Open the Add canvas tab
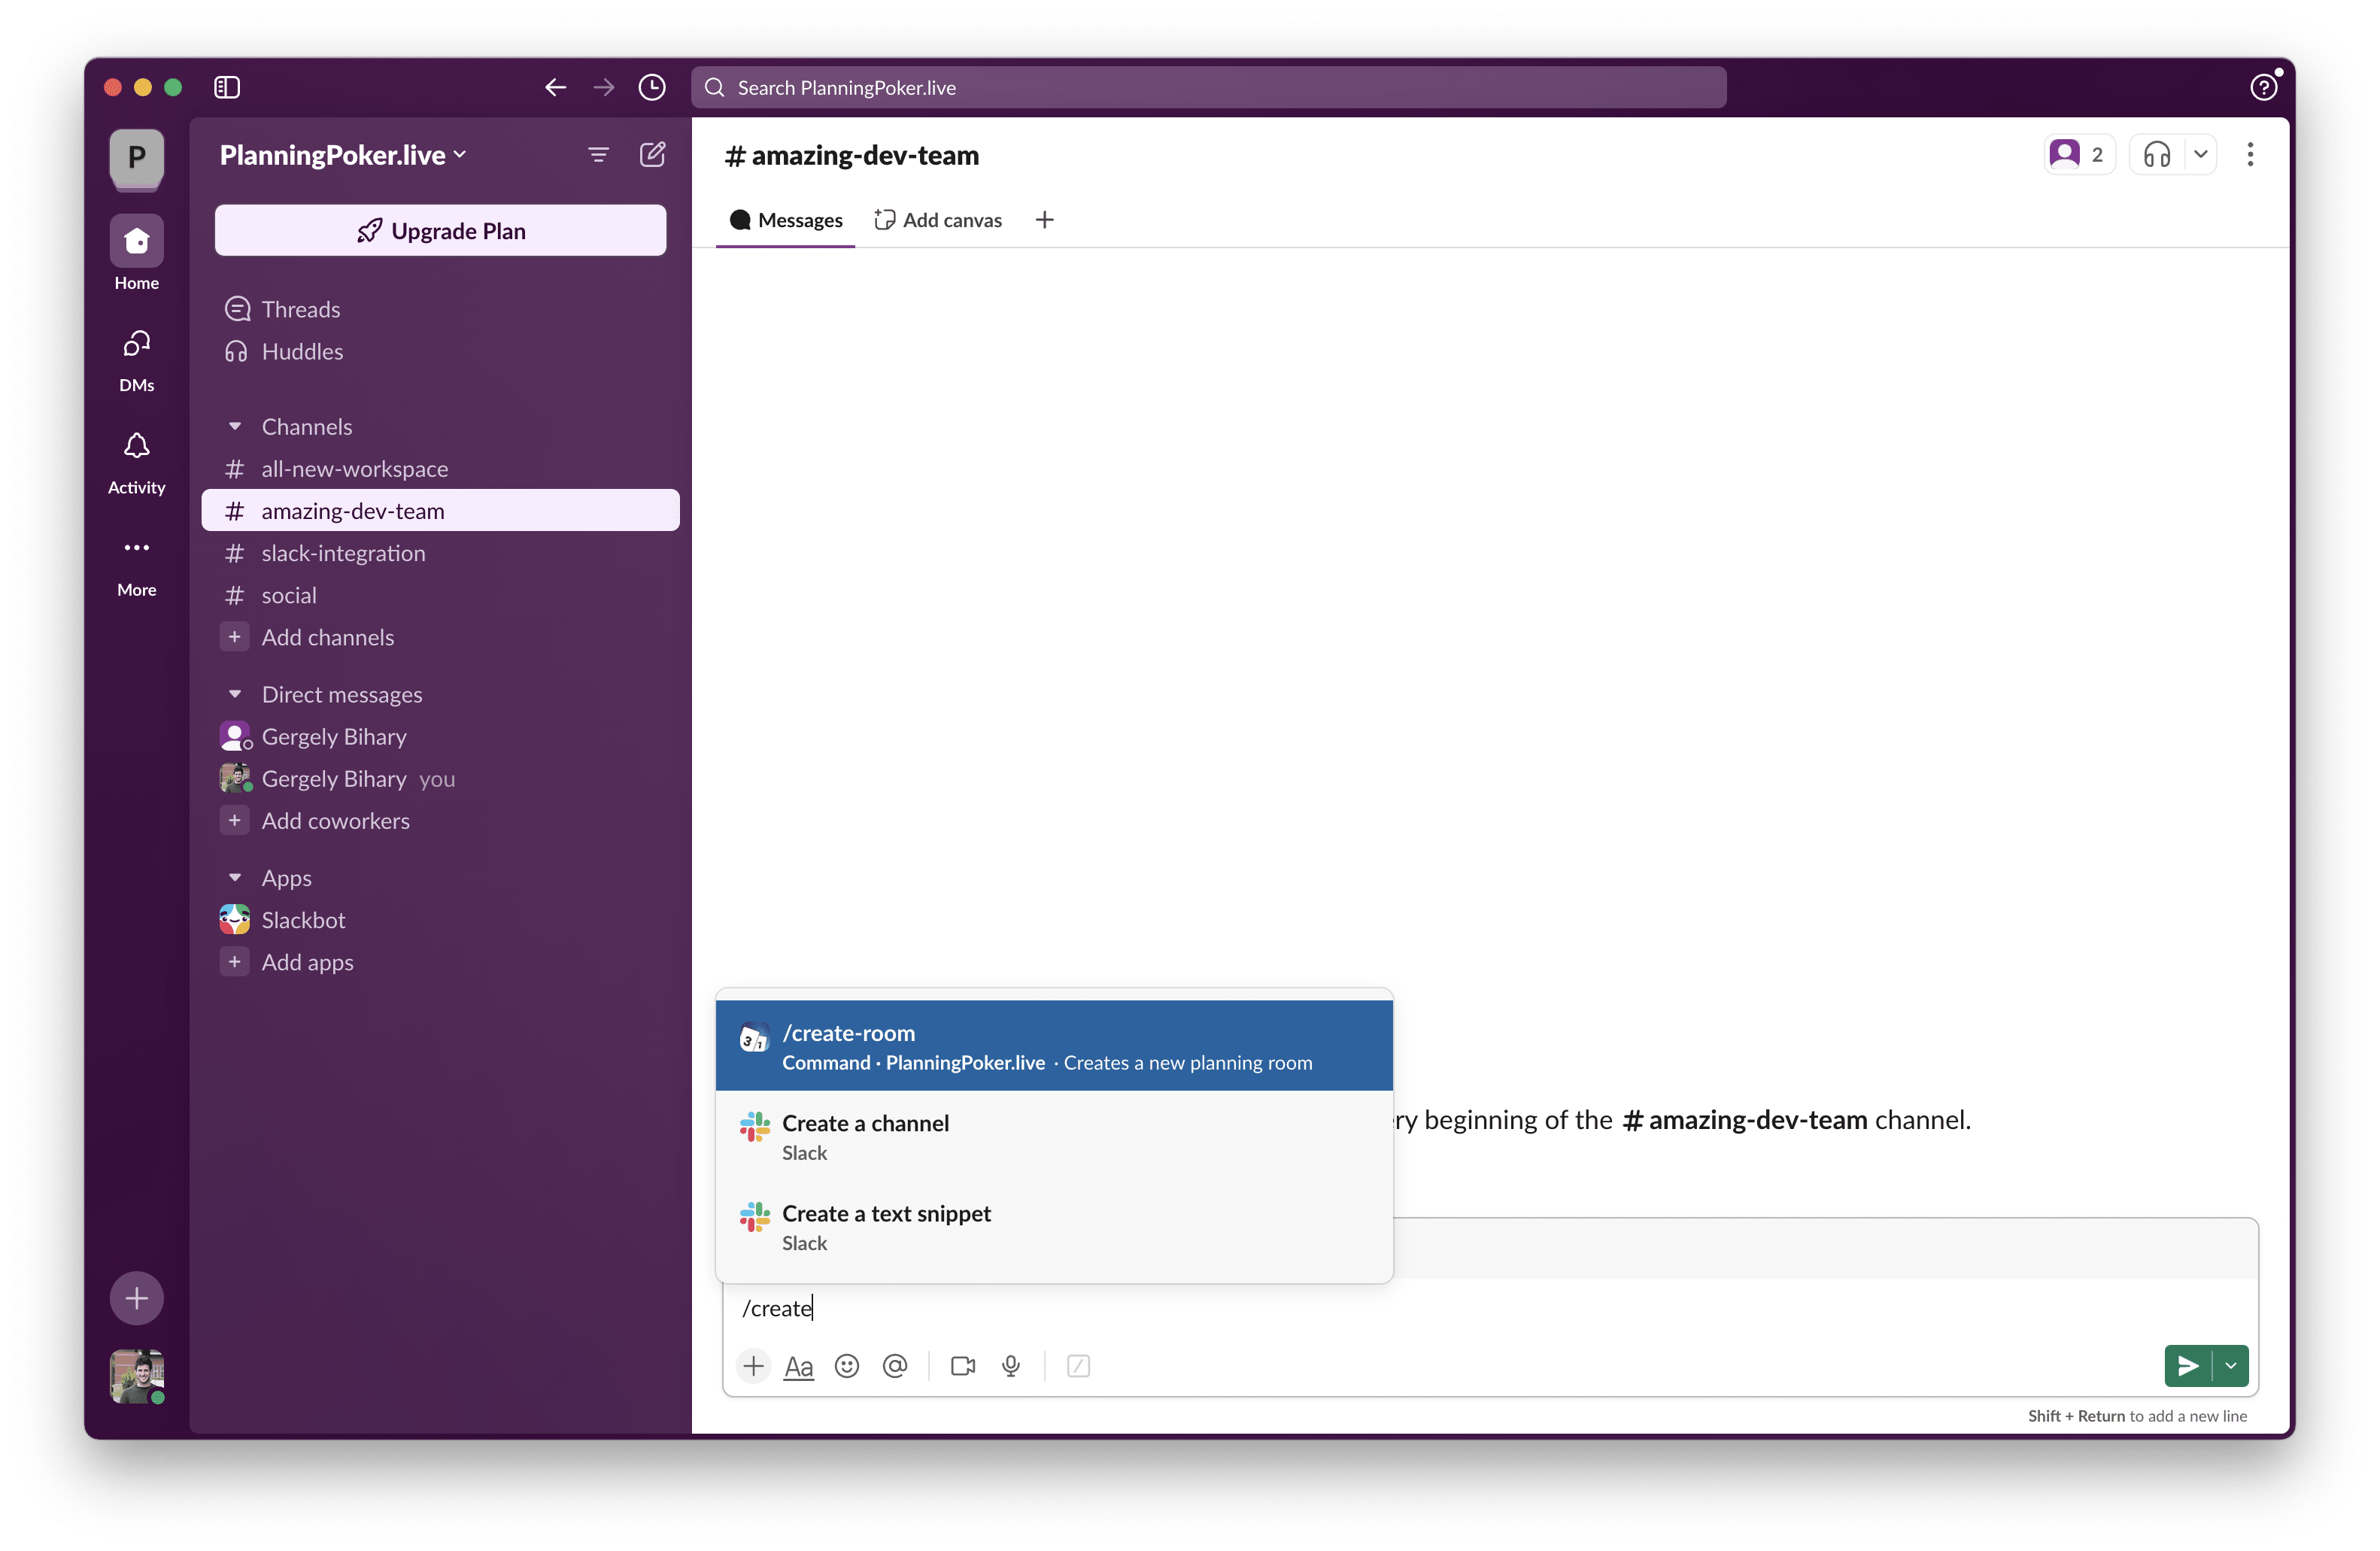 (938, 220)
